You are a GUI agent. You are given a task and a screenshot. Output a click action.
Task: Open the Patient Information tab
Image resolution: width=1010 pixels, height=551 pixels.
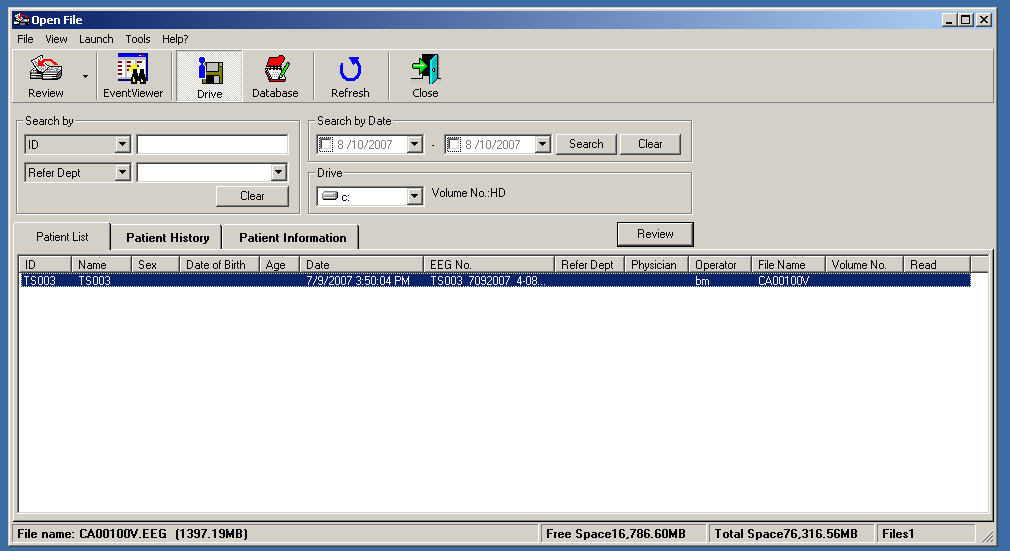coord(292,238)
